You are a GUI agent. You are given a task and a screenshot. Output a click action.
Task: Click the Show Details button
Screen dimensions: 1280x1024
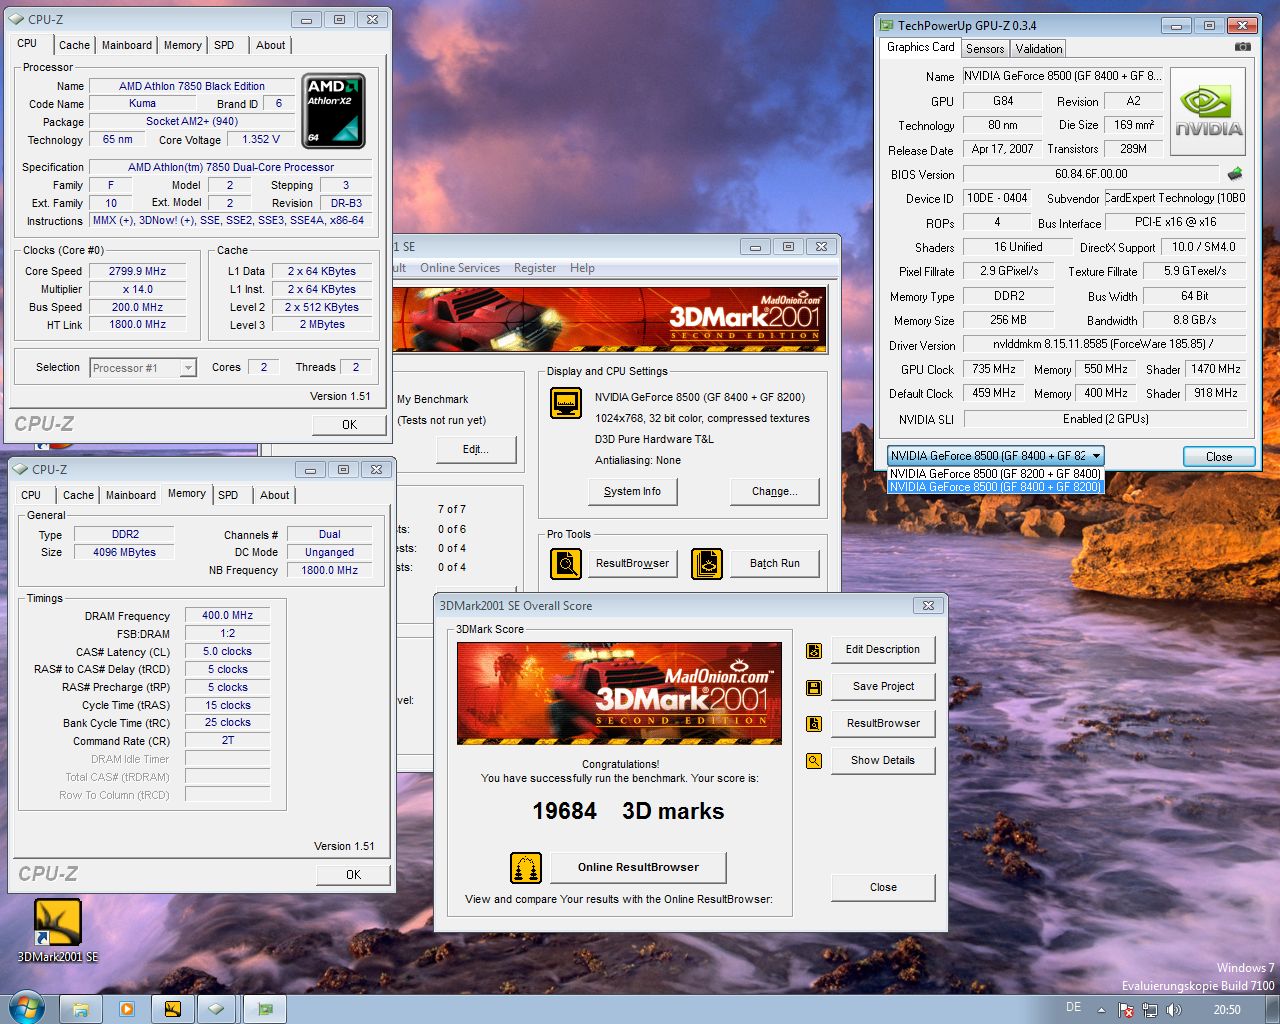click(883, 761)
